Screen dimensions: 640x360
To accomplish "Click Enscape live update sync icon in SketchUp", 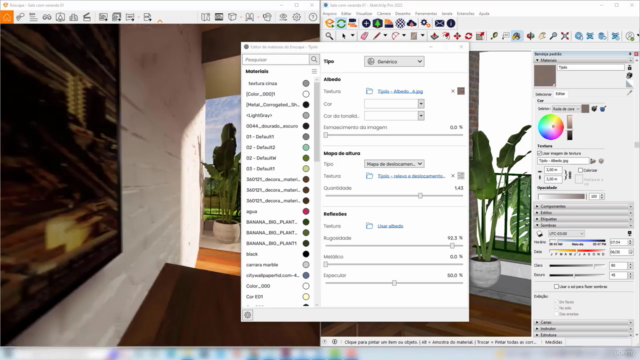I will click(x=341, y=23).
